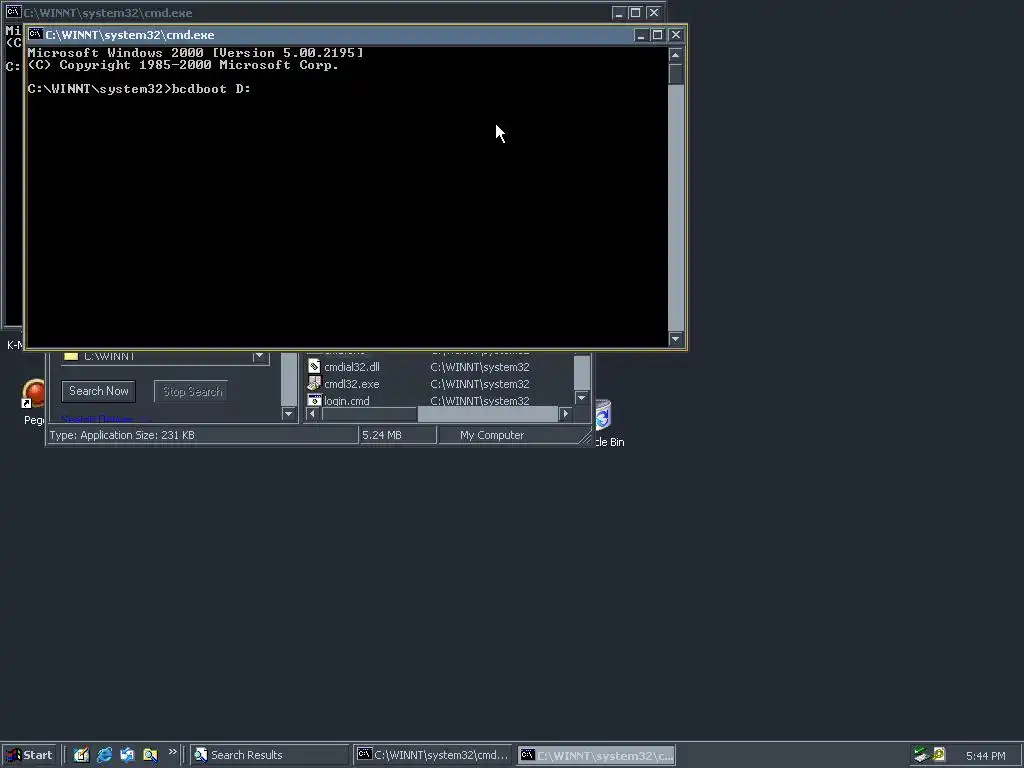Click login.cmd file icon
1024x768 pixels.
click(x=314, y=400)
